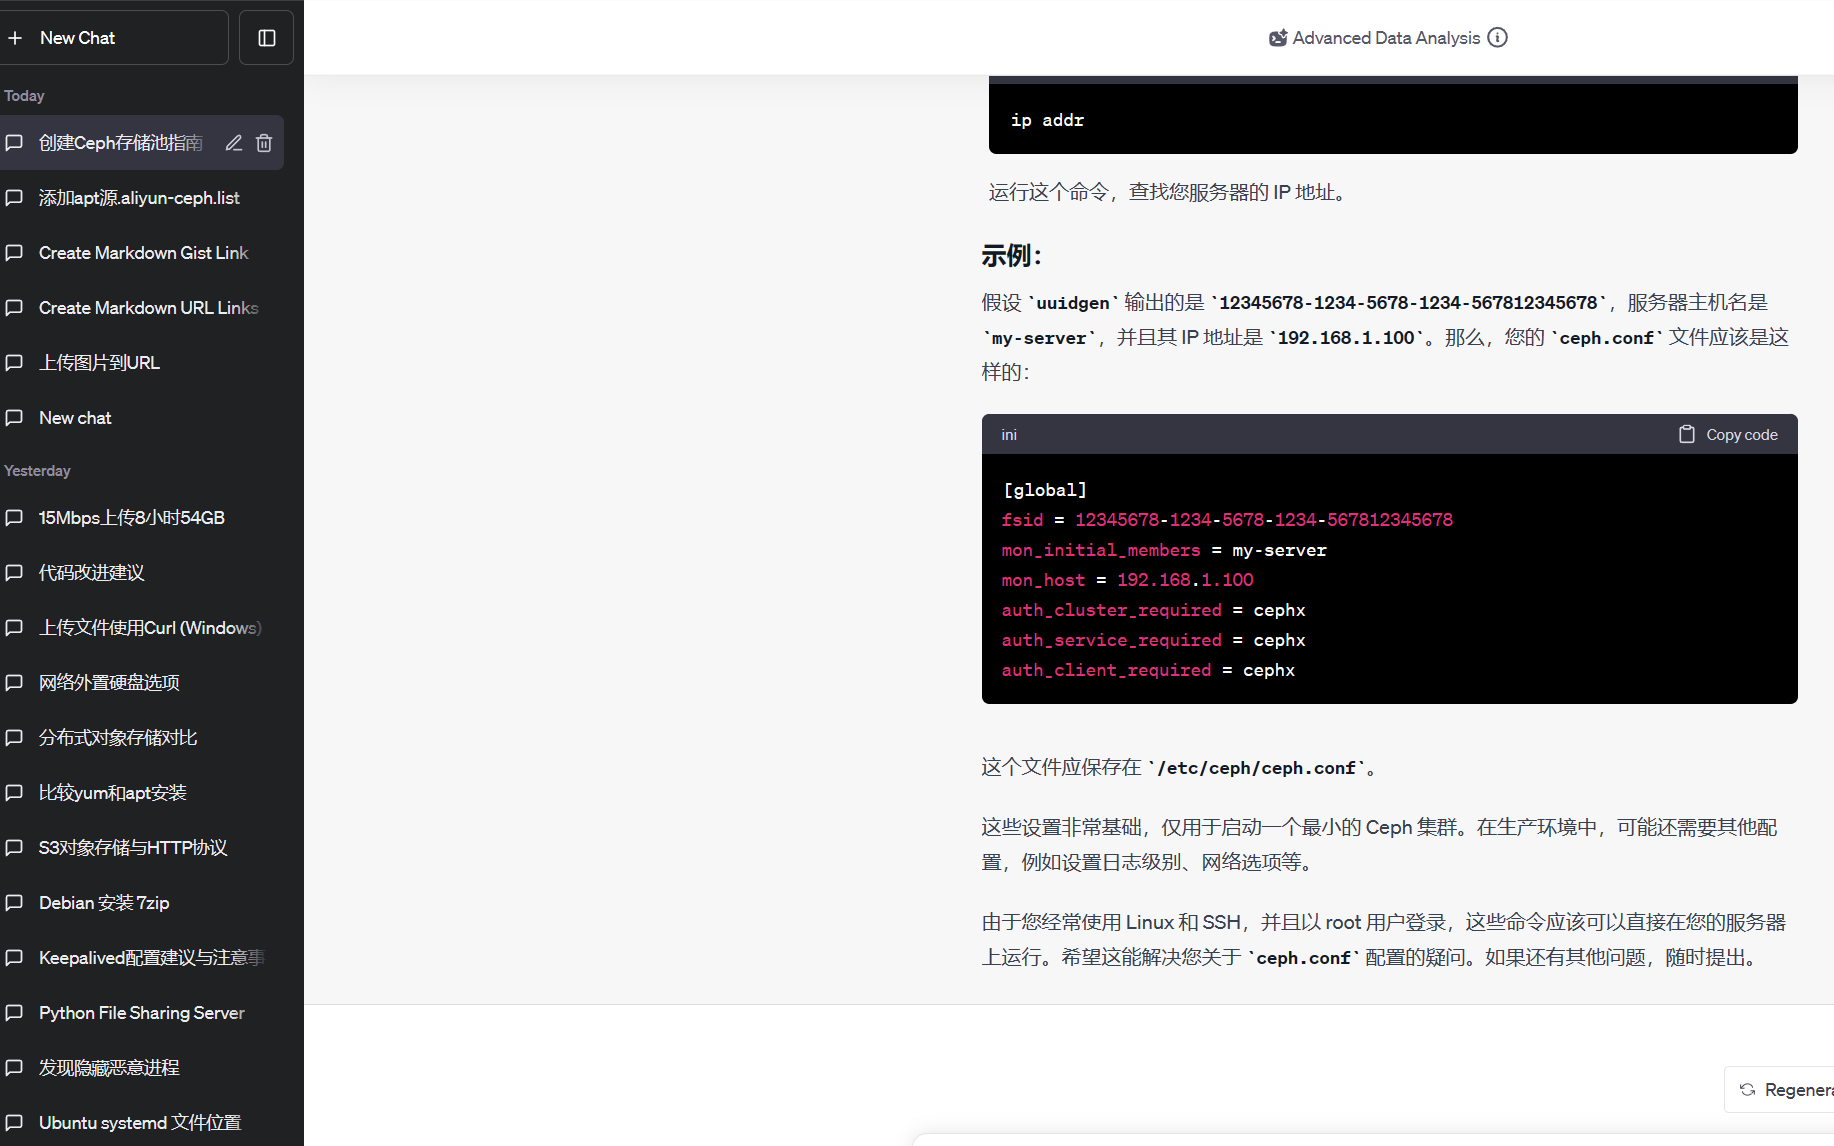Open Ubuntu systemd 文件位置 conversation
The width and height of the screenshot is (1834, 1146).
click(x=140, y=1123)
